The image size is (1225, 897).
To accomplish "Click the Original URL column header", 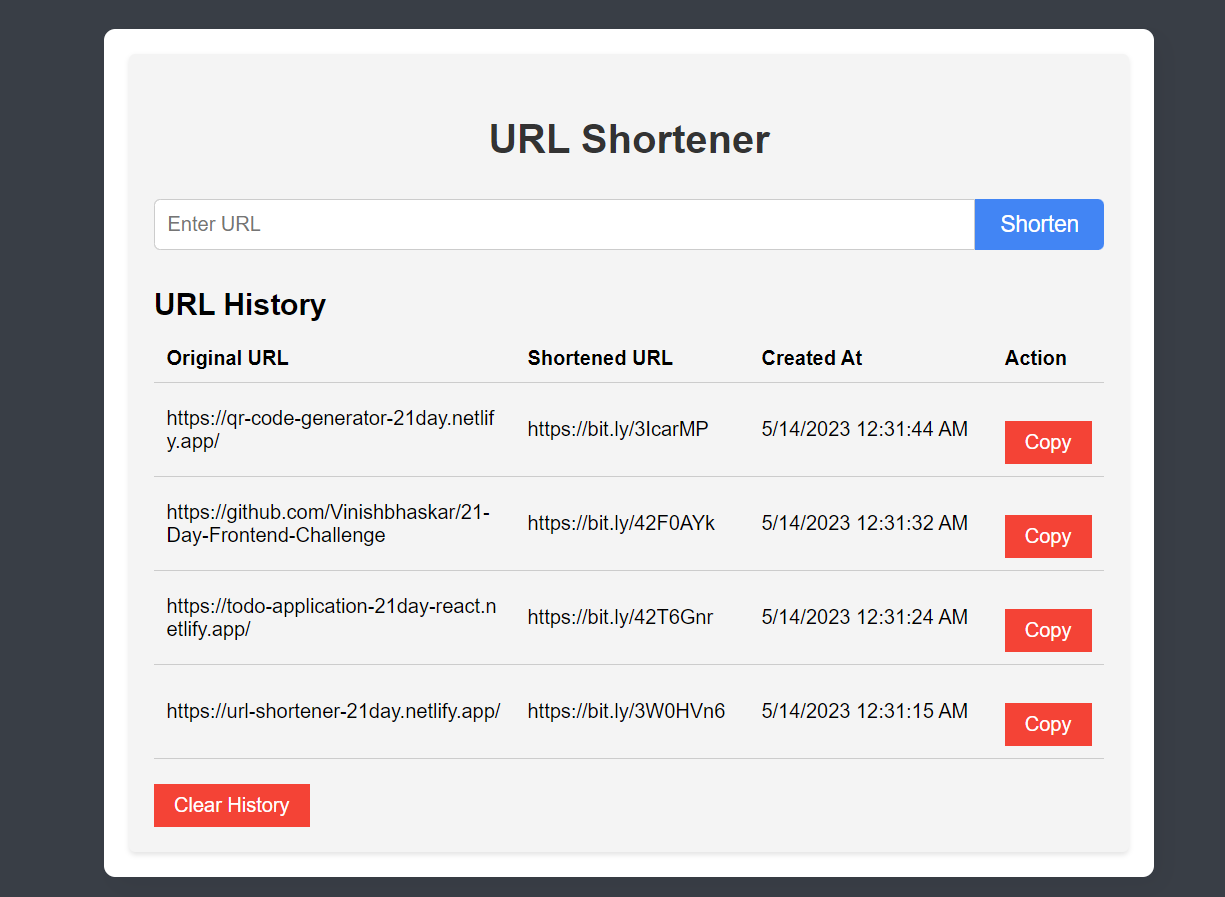I will coord(228,358).
